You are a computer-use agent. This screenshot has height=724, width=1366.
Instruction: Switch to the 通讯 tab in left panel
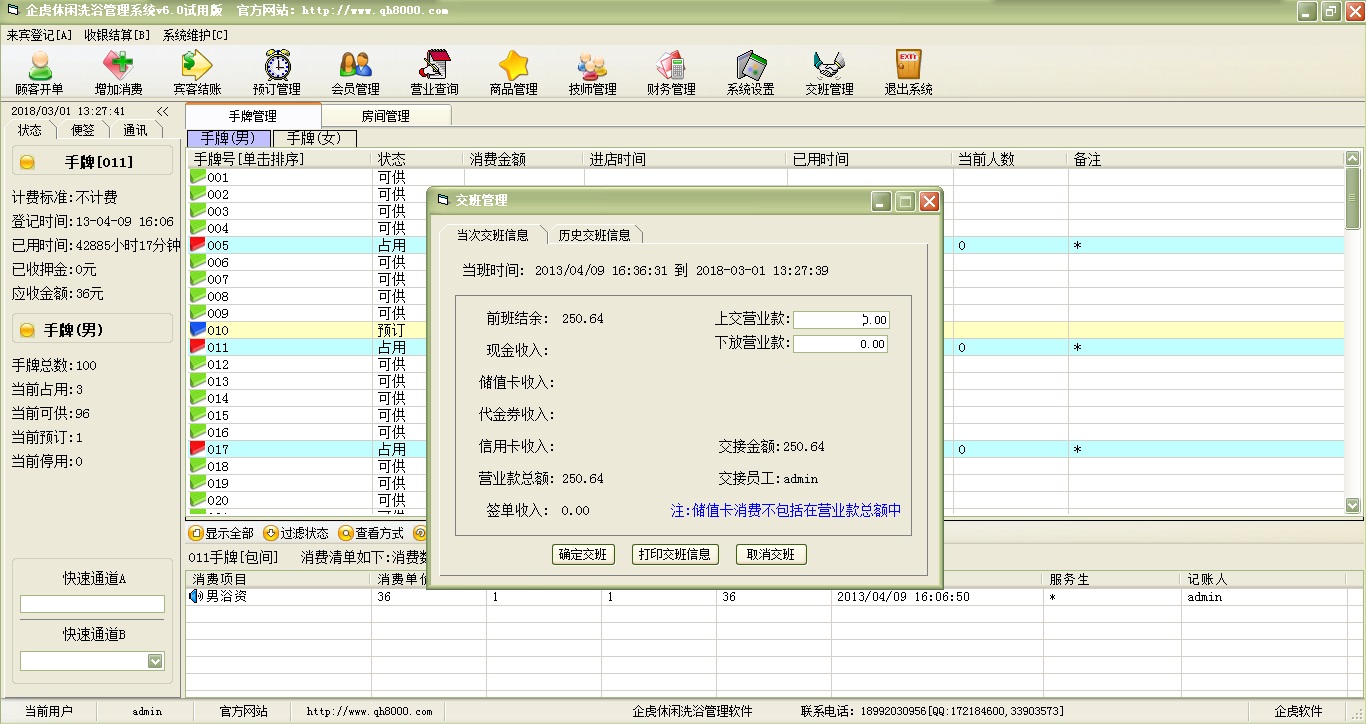pos(136,130)
